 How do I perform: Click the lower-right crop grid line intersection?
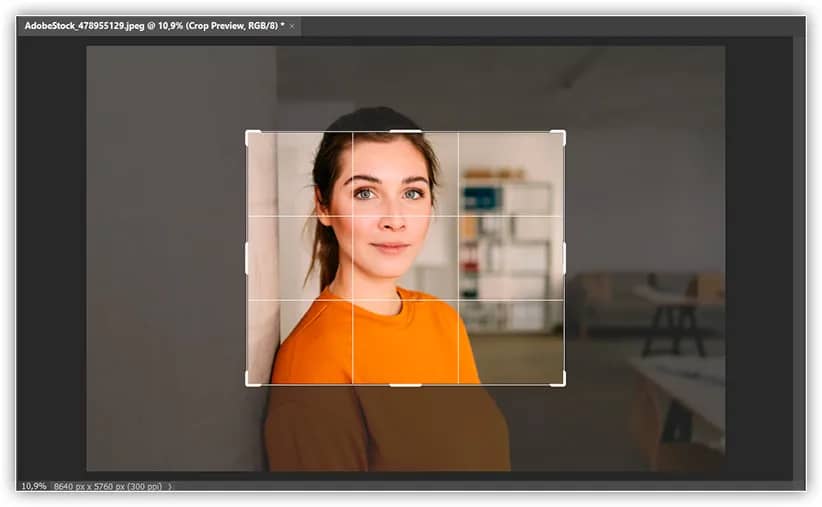coord(458,300)
